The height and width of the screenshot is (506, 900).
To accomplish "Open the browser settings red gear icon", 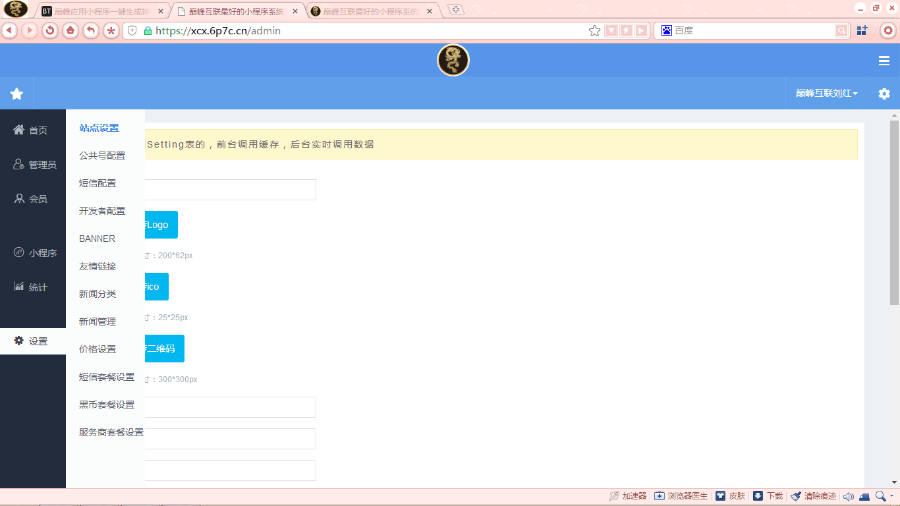I will (x=888, y=30).
